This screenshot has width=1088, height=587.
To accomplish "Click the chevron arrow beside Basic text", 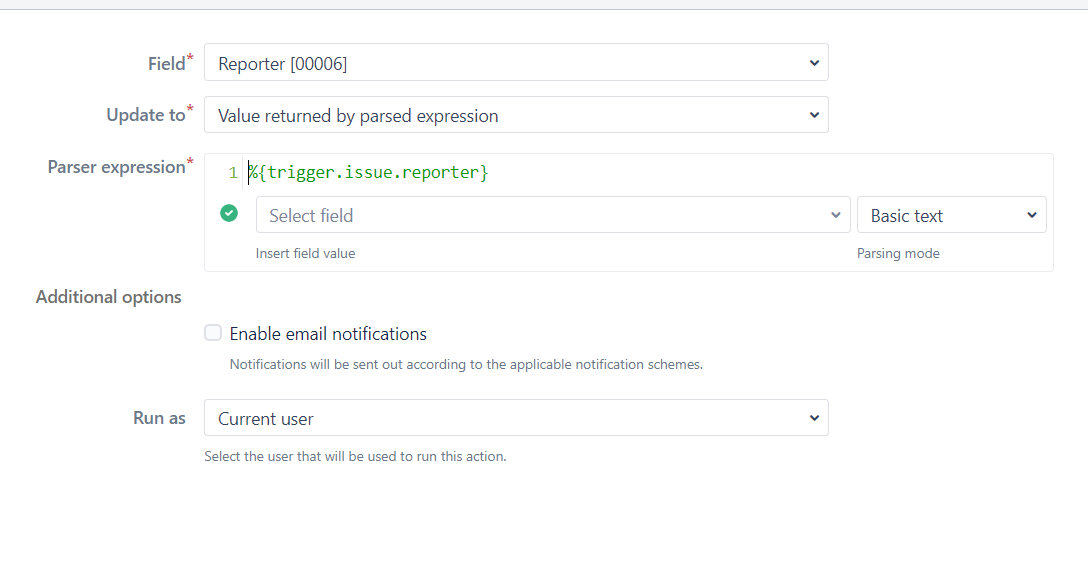I will pyautogui.click(x=1032, y=215).
